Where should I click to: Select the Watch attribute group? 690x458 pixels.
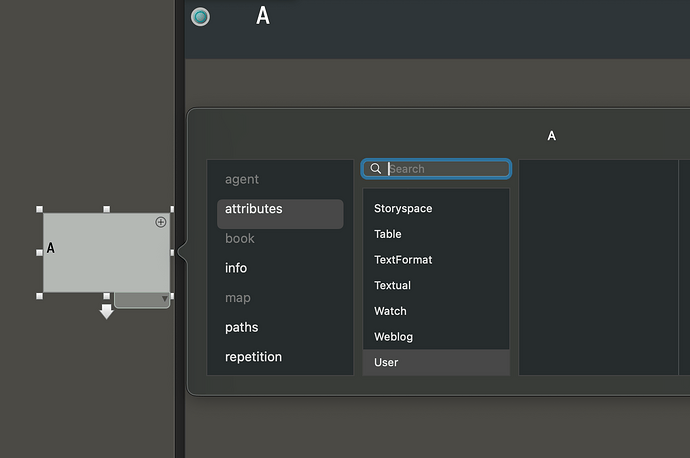tap(390, 311)
